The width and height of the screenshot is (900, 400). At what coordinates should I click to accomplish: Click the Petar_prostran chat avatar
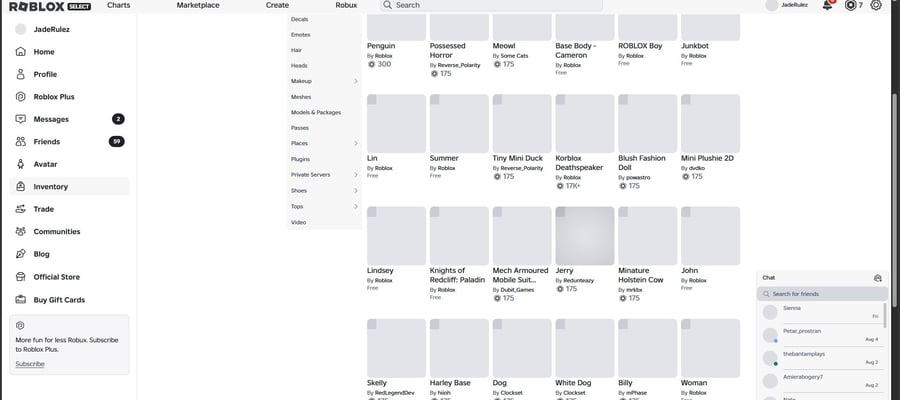770,335
